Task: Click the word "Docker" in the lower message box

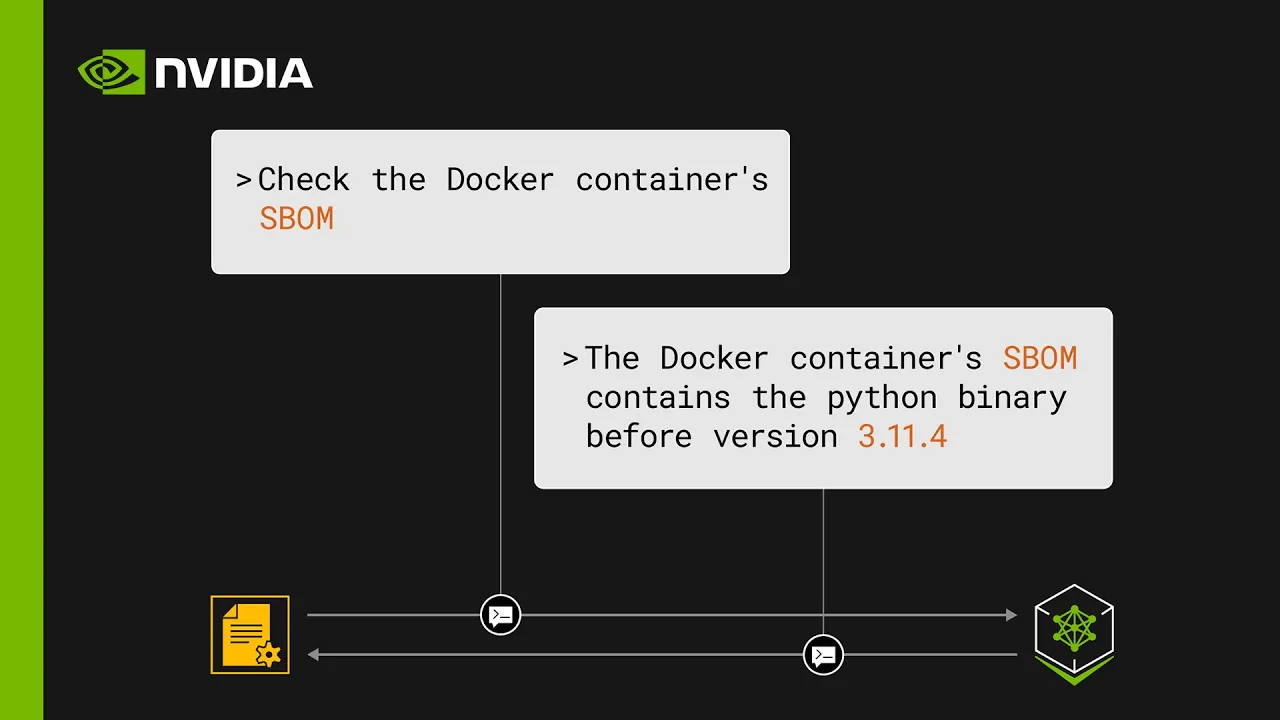Action: [x=714, y=358]
